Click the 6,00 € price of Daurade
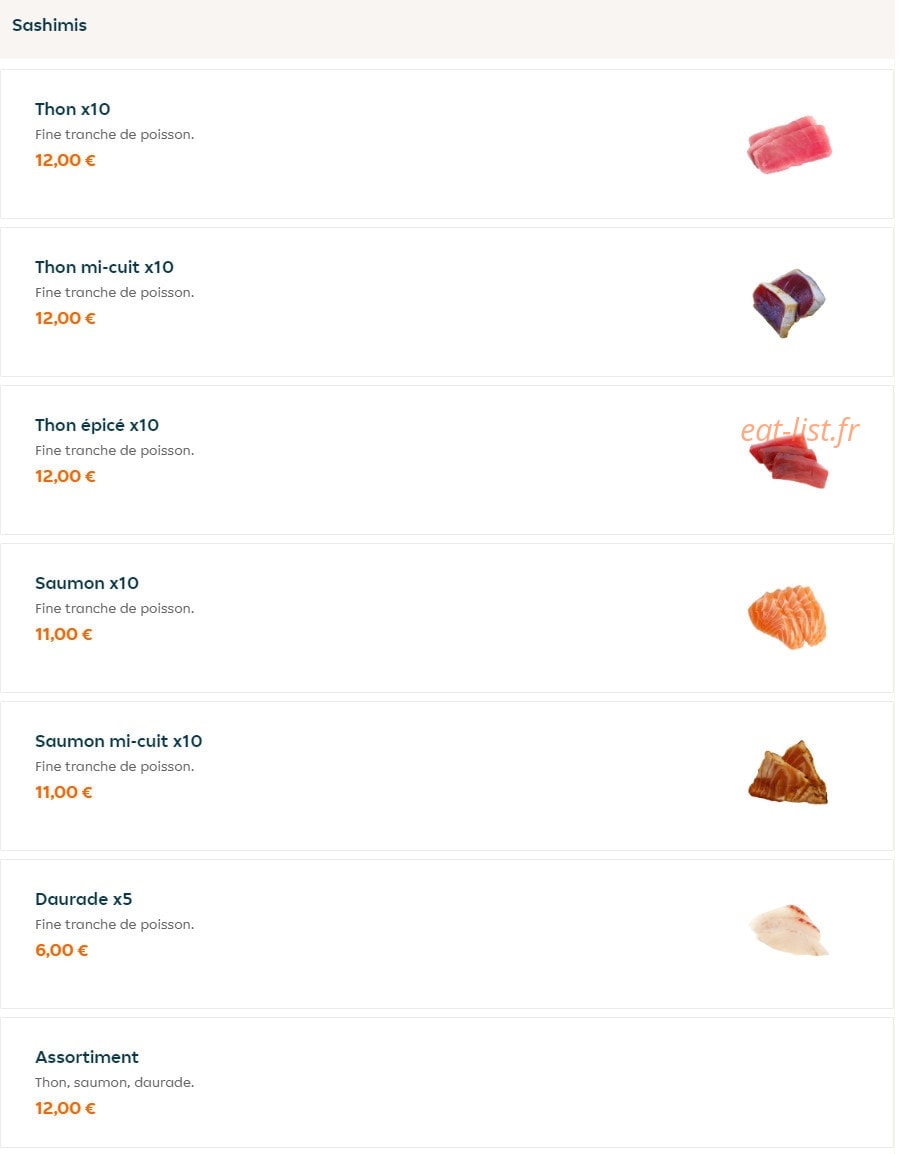 pyautogui.click(x=62, y=950)
